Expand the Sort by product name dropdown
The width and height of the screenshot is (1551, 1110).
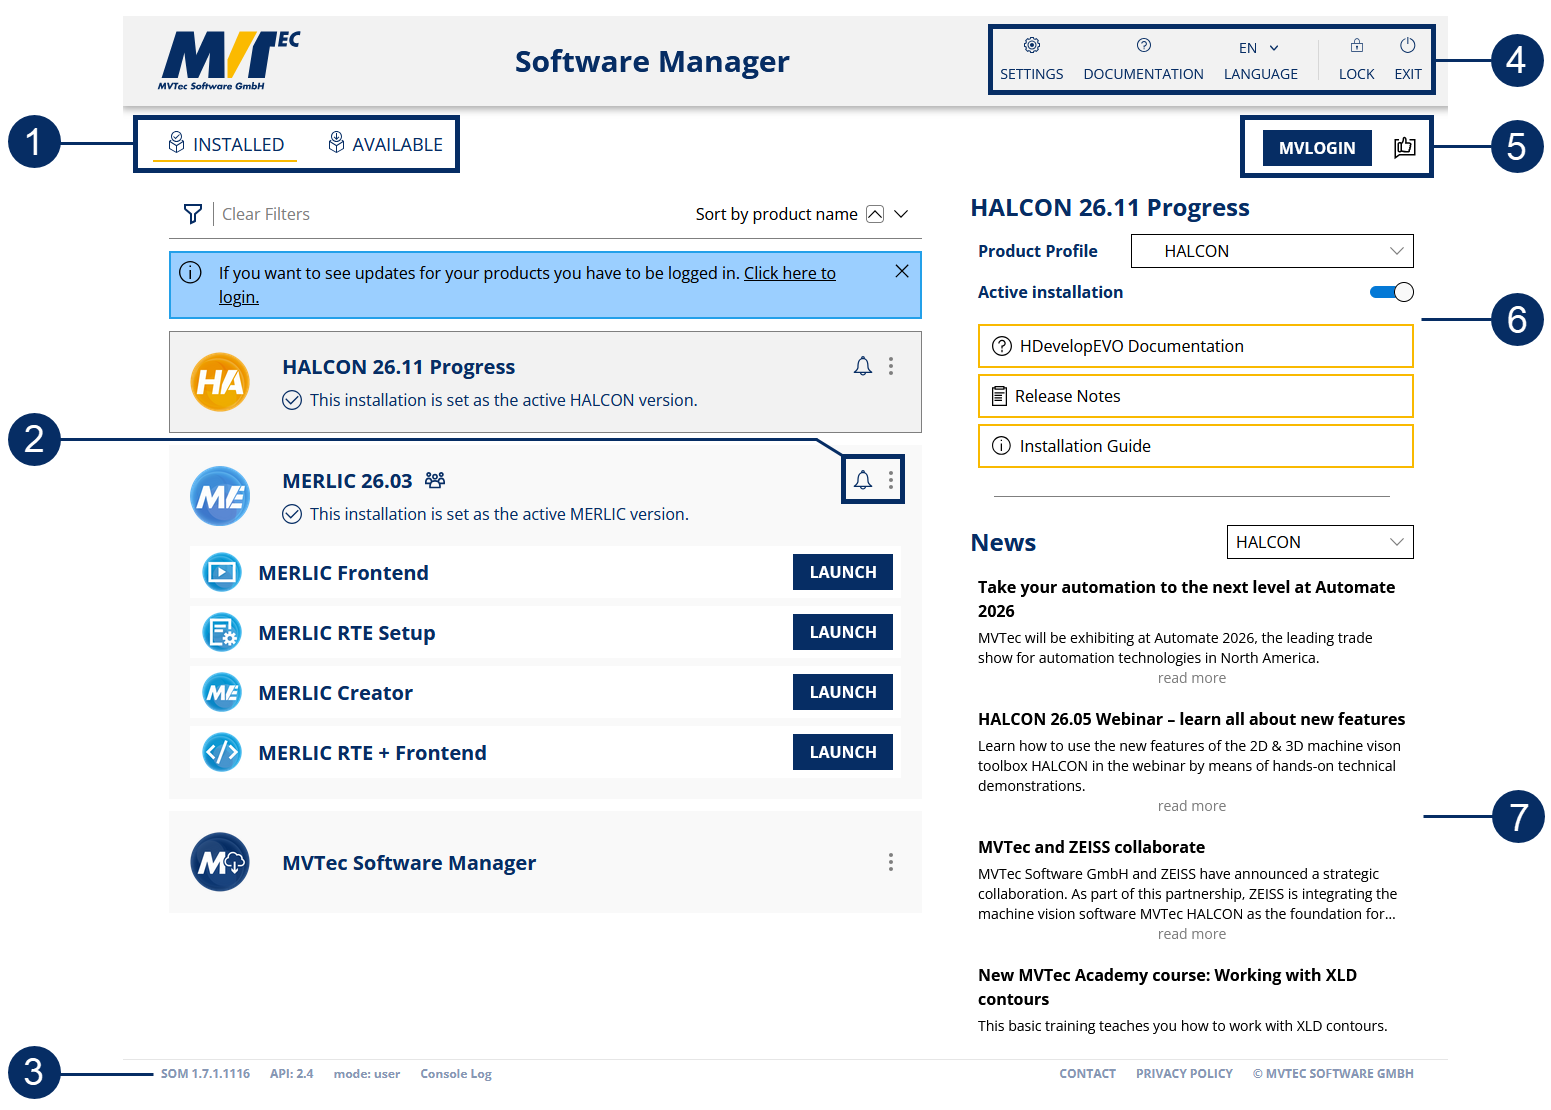pos(900,214)
